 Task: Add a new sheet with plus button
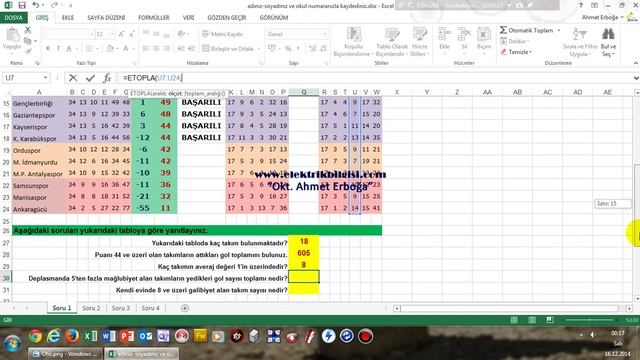185,308
